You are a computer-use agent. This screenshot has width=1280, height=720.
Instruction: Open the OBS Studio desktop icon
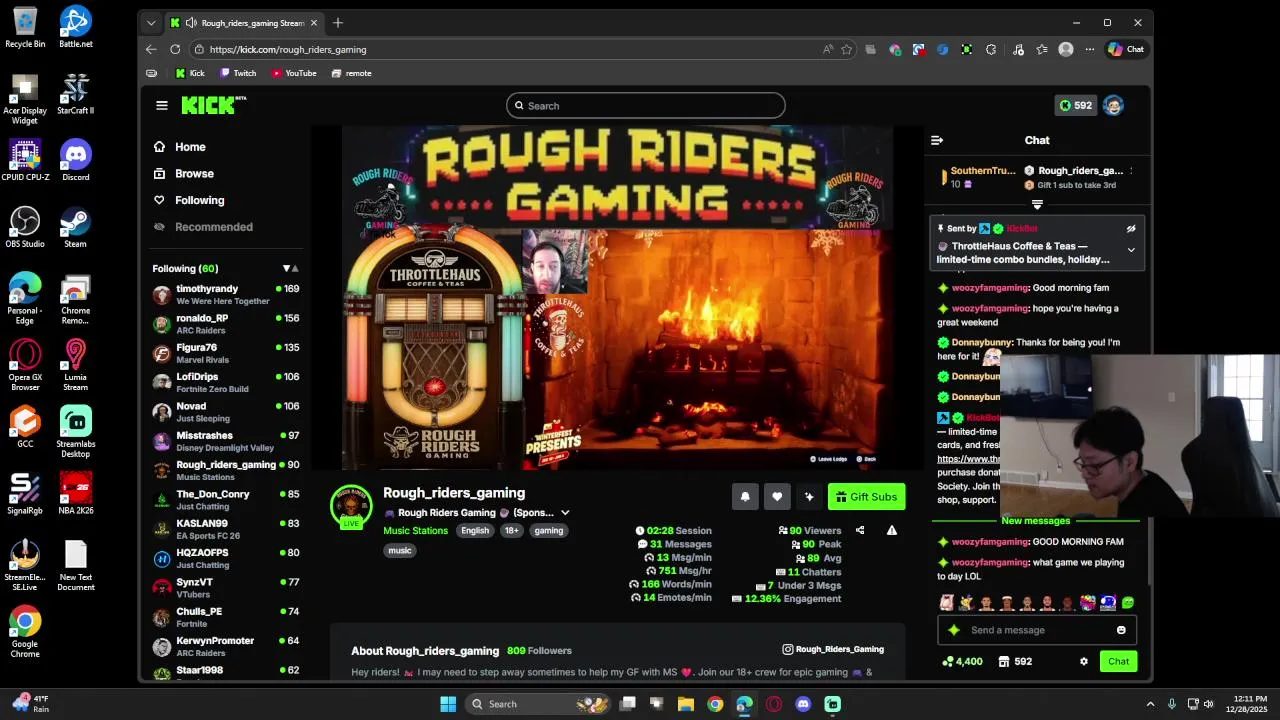pyautogui.click(x=25, y=227)
